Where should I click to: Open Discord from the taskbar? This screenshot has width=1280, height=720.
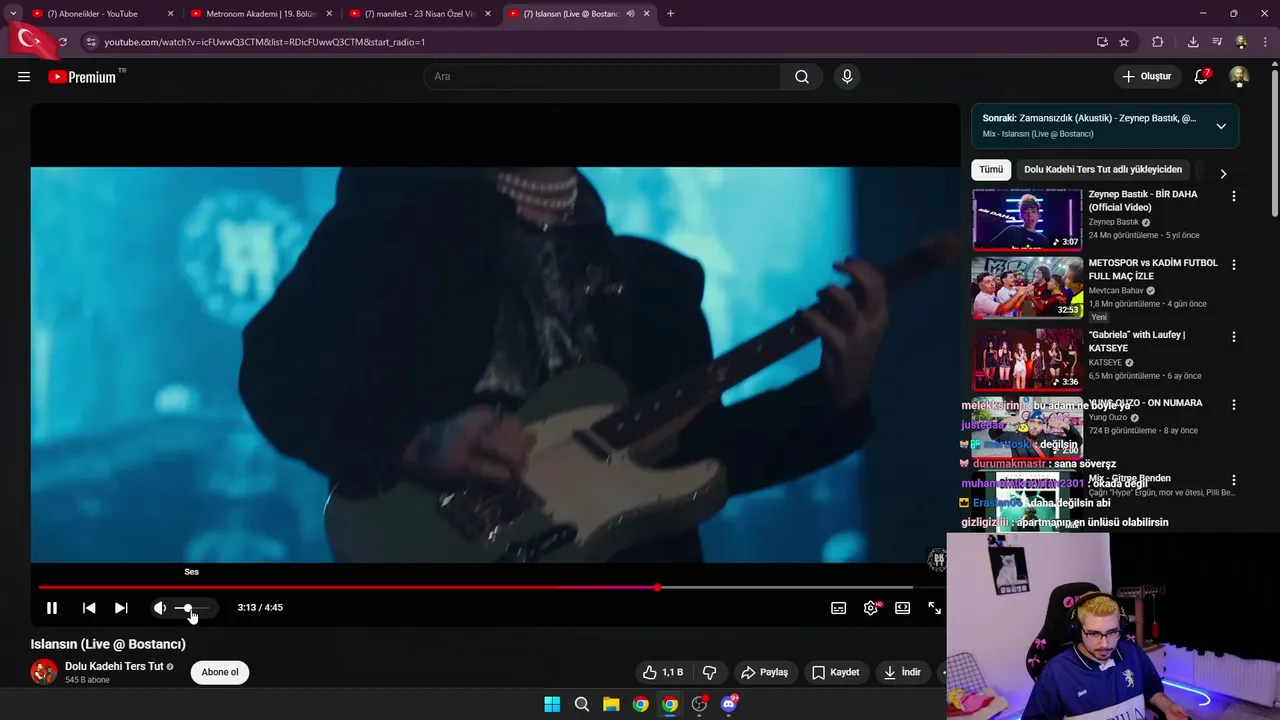tap(729, 704)
